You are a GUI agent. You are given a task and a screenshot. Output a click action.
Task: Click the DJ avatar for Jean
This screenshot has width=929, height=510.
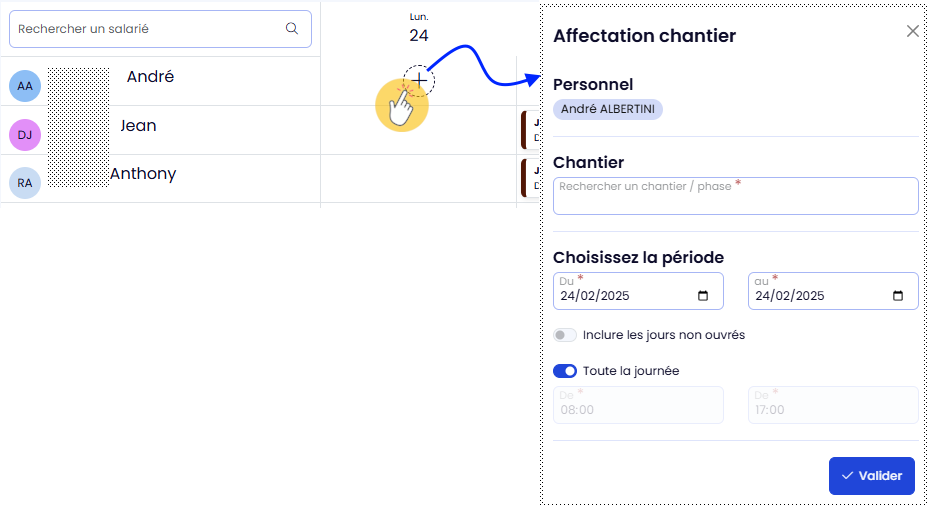pos(25,135)
